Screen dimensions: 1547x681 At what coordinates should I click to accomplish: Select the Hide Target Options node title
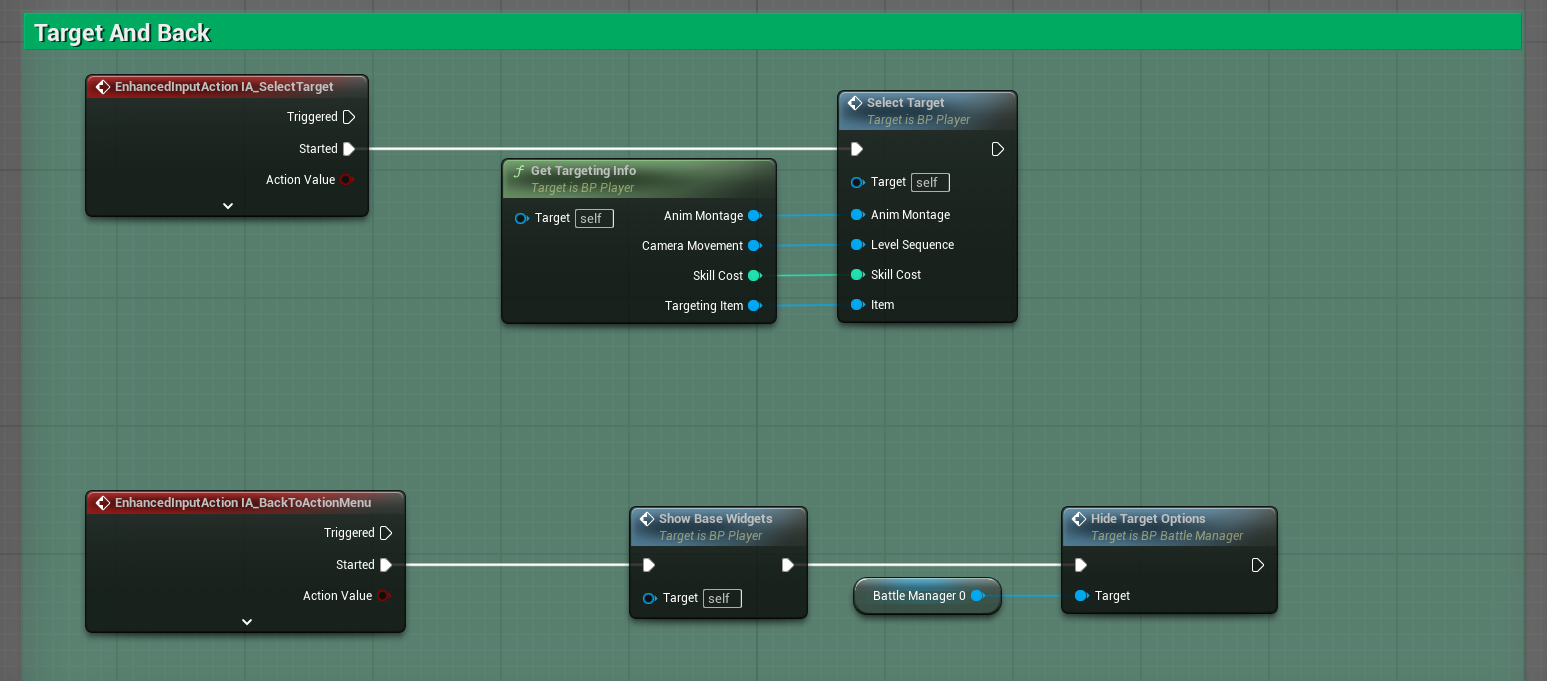pyautogui.click(x=1147, y=519)
